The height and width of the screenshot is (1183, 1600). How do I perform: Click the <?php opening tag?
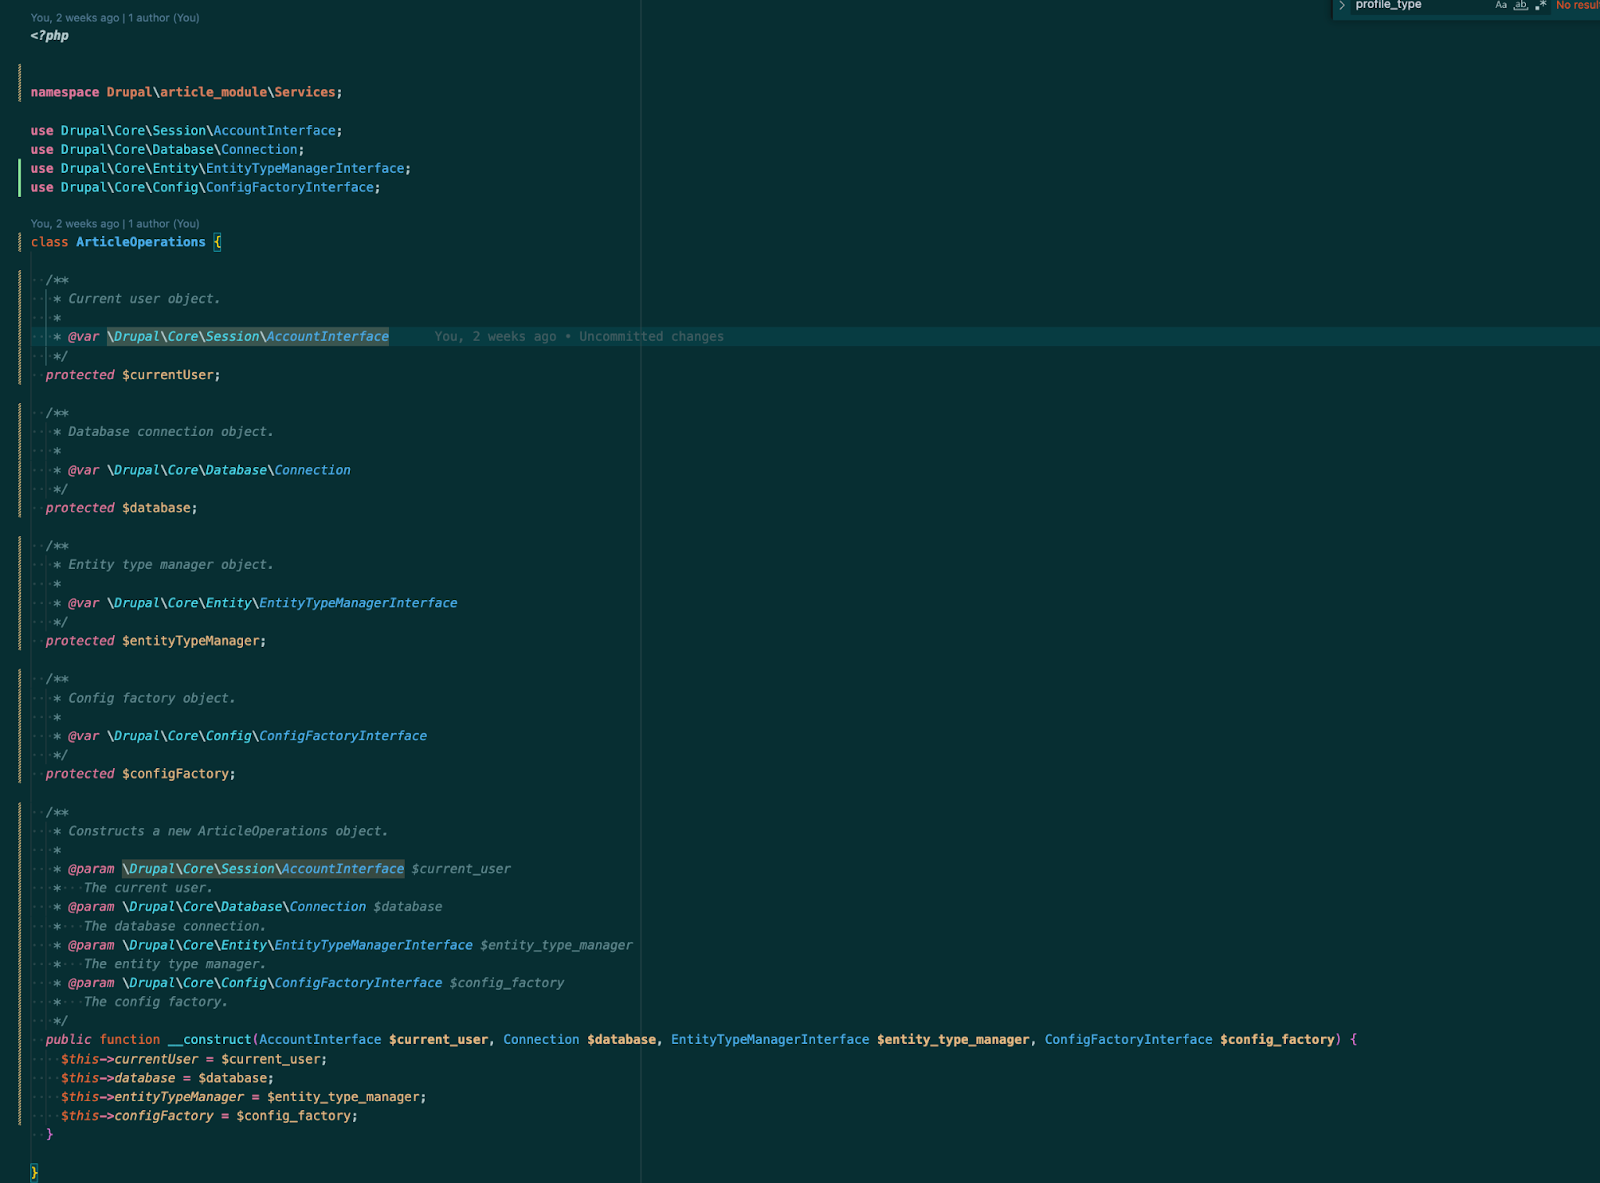(50, 36)
